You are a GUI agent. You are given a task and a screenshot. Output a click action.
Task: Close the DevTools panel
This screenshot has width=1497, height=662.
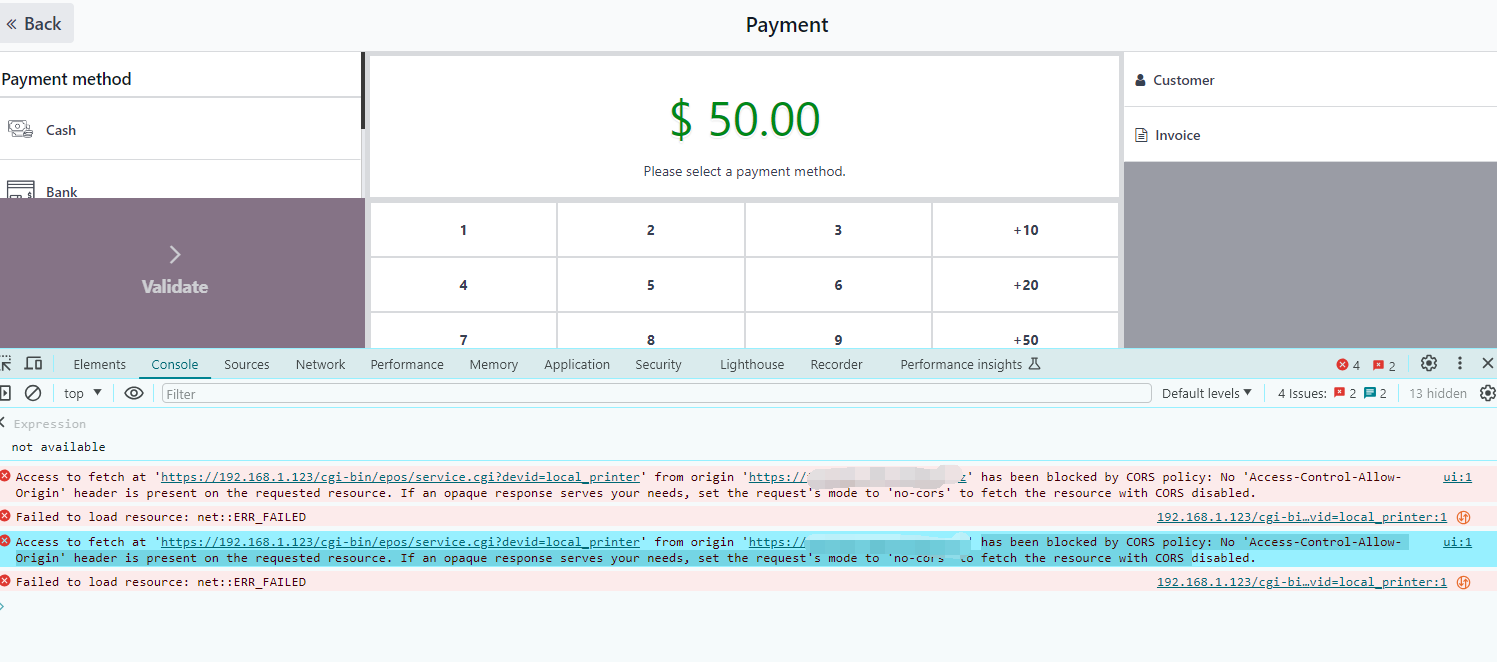[1488, 364]
